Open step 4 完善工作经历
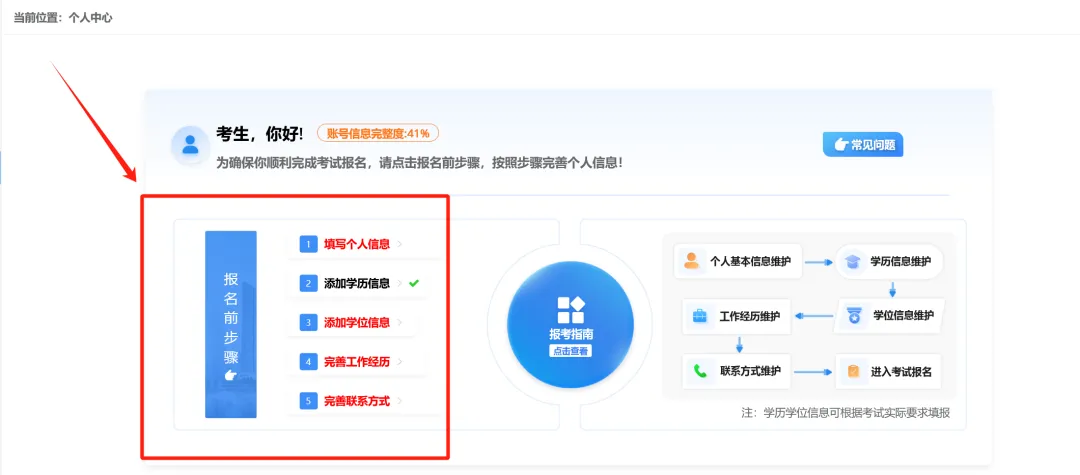1080x475 pixels. click(x=356, y=362)
